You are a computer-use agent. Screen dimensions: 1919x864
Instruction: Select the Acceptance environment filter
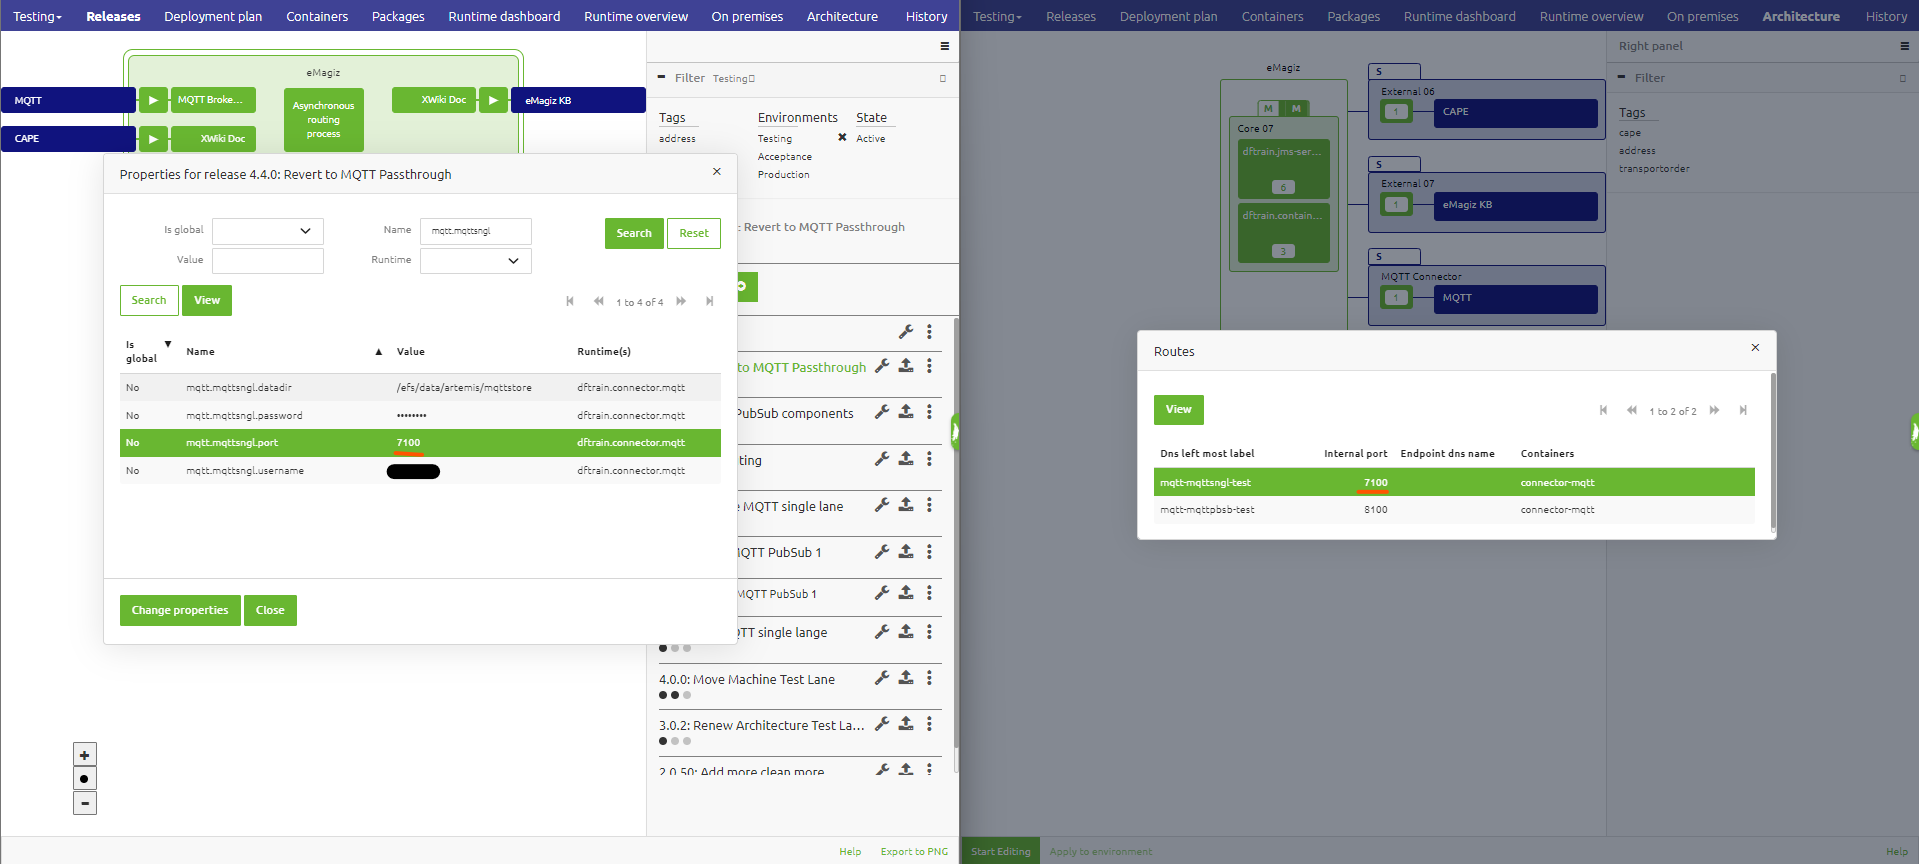pos(785,157)
